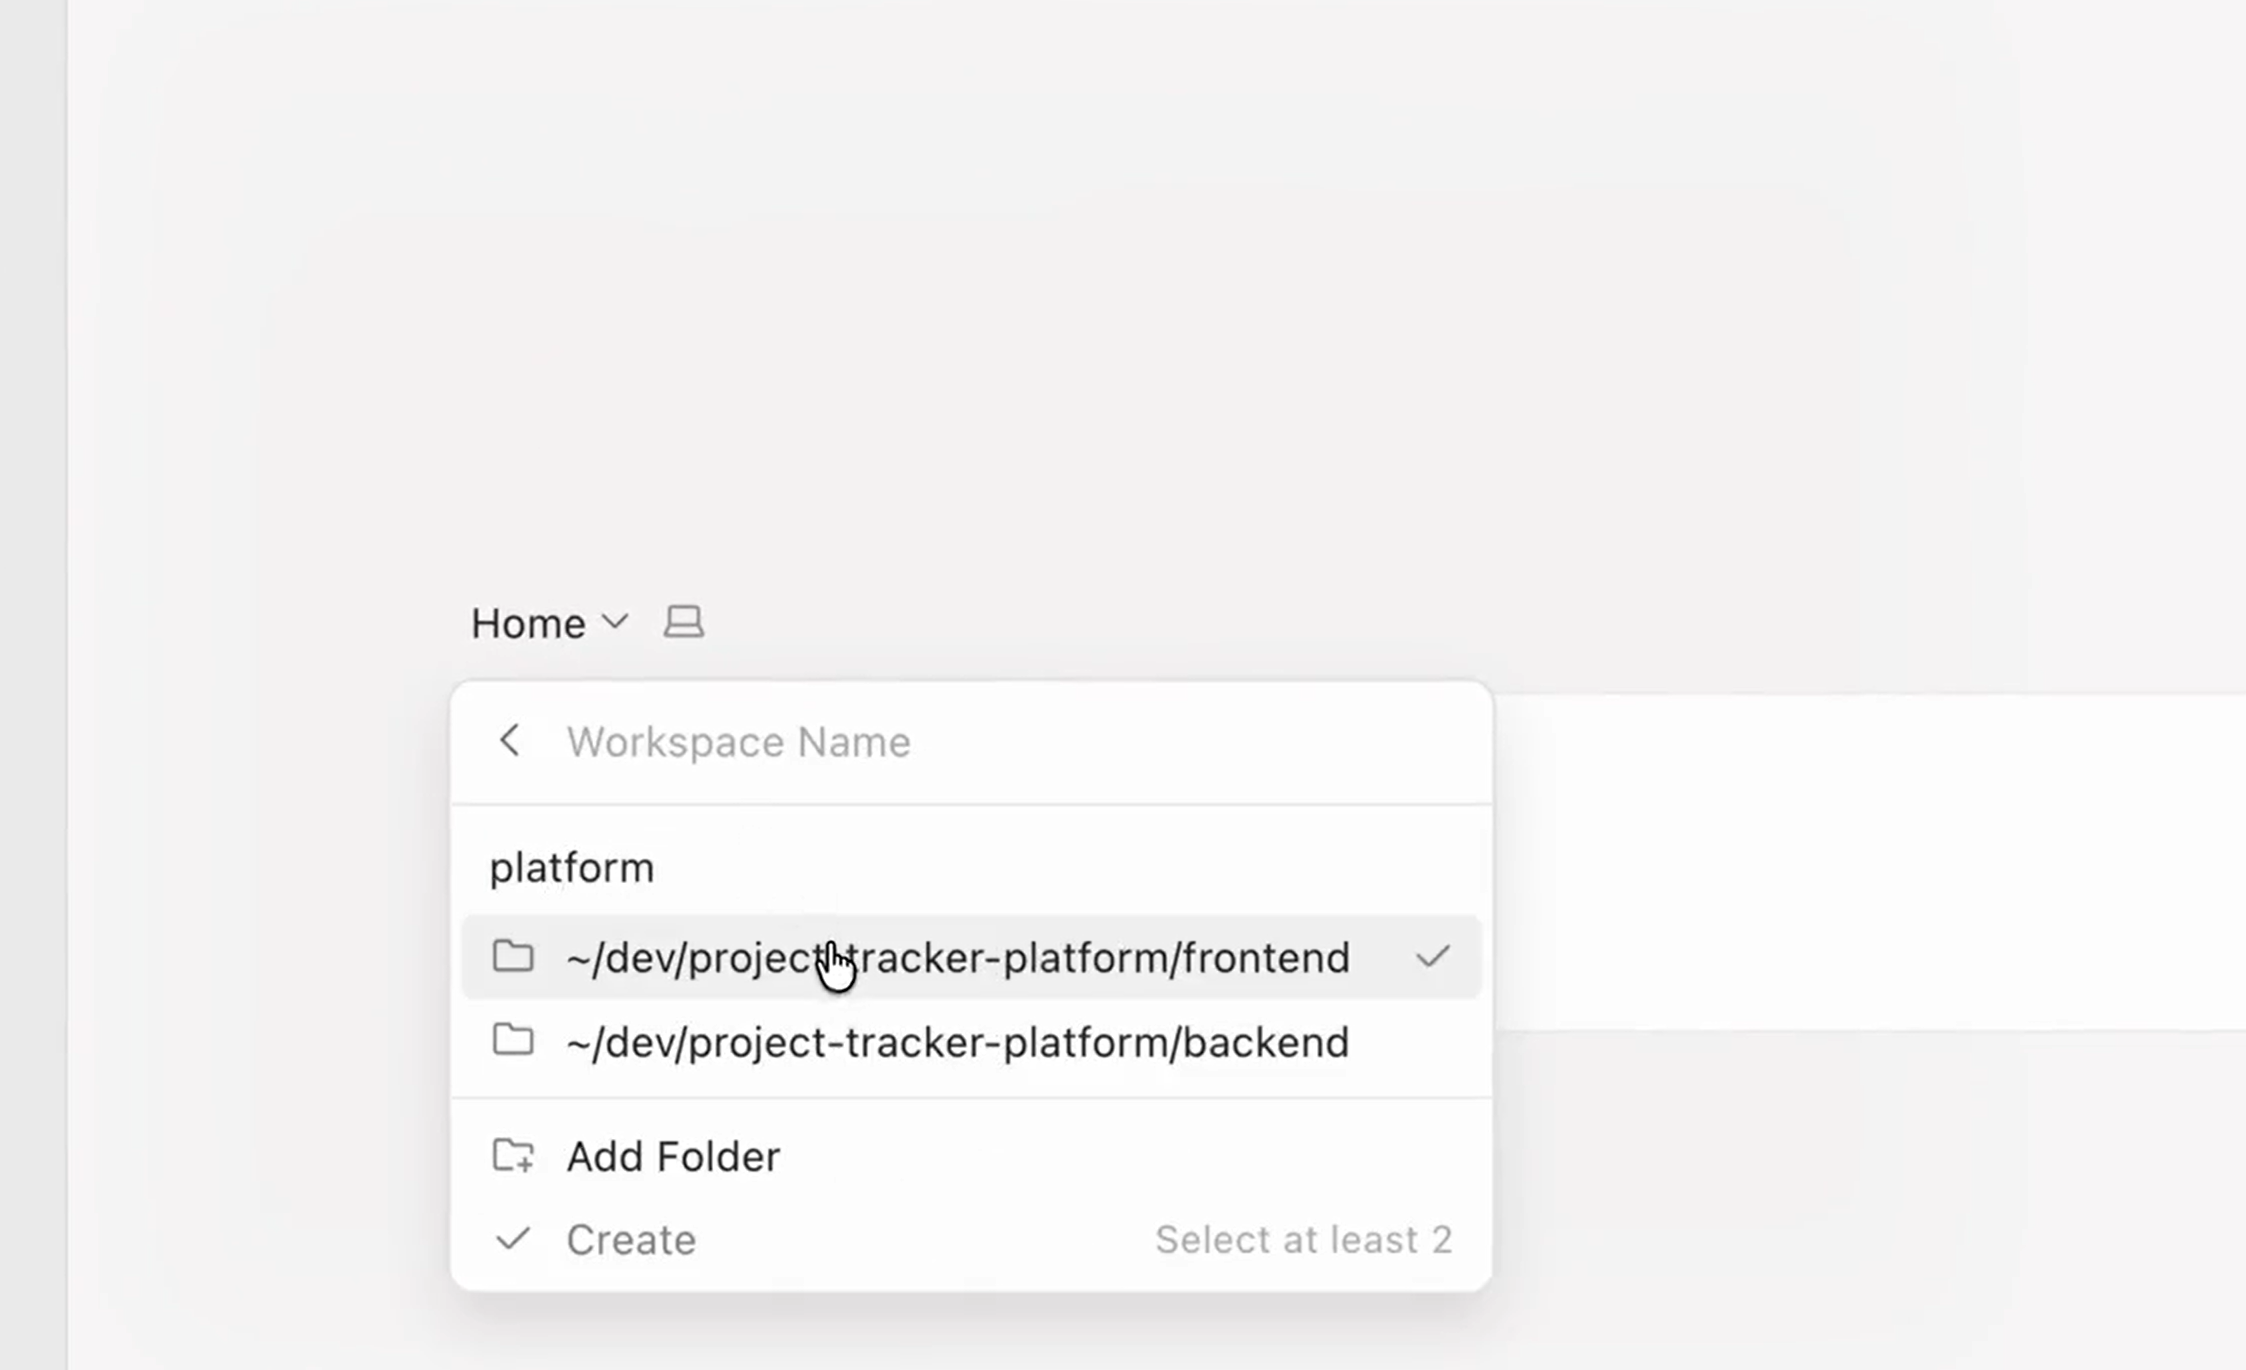This screenshot has width=2246, height=1370.
Task: Click the folder icon of the backend path
Action: 513,1040
